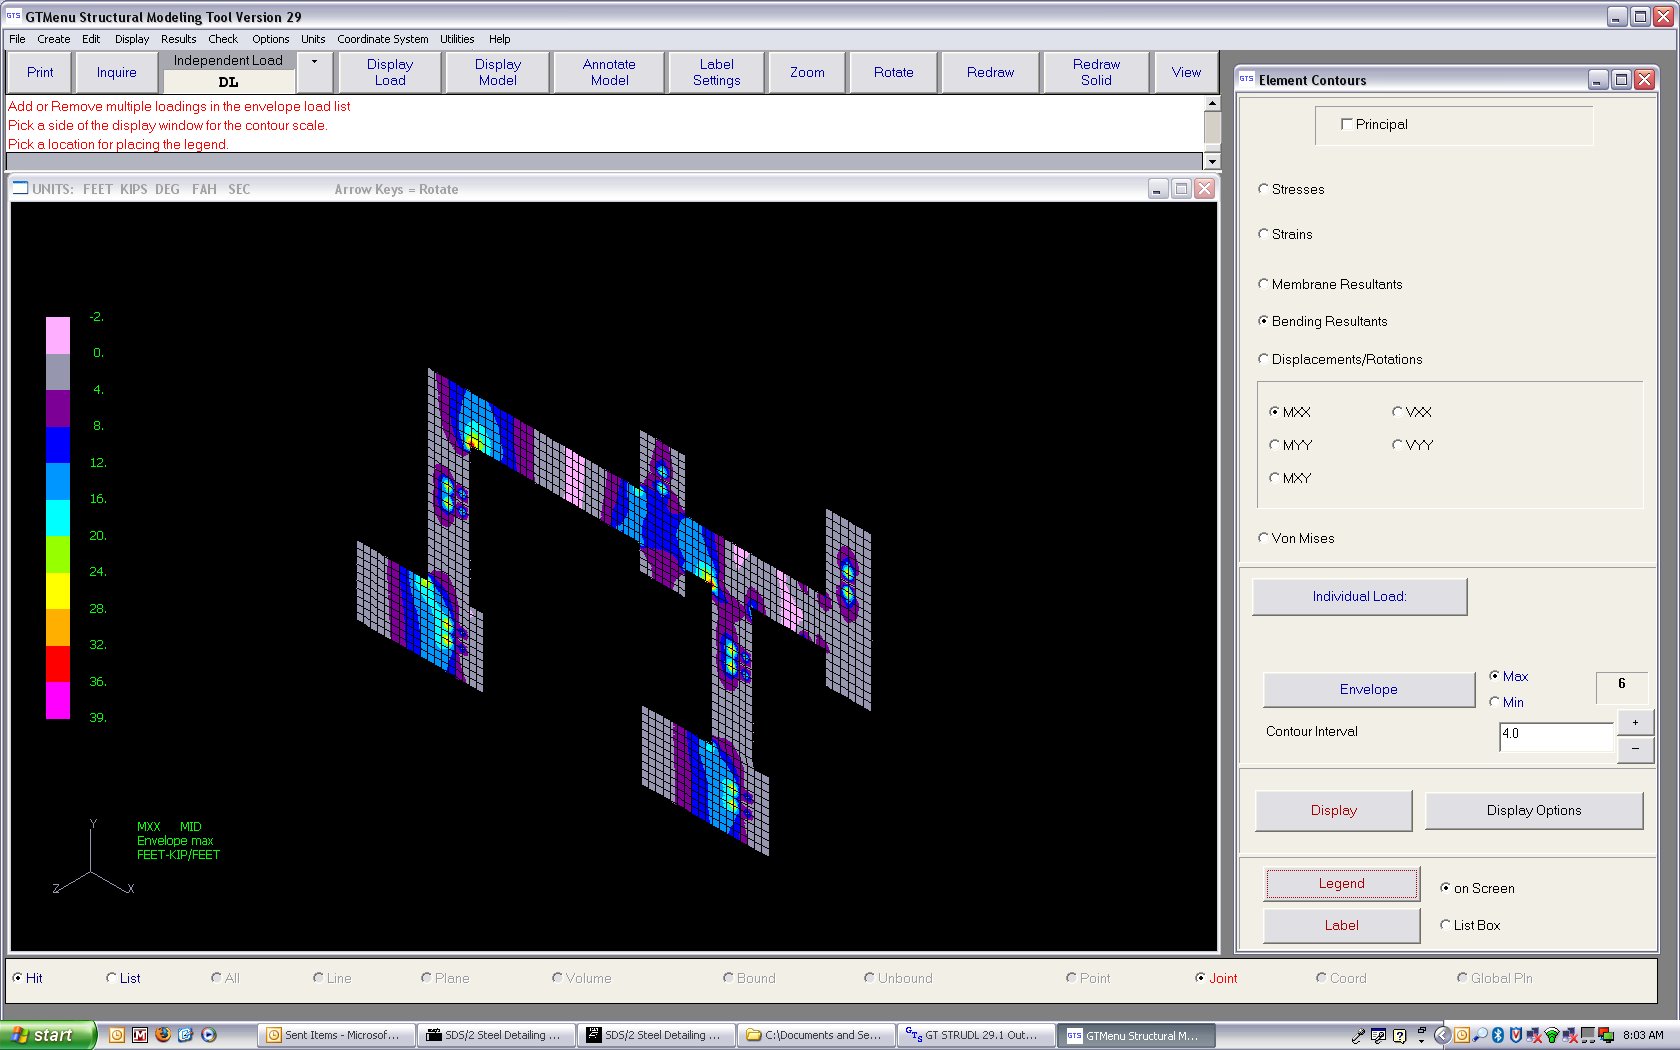Switch to GT STRUDL 29.1 Output taskbar item
Viewport: 1680px width, 1050px height.
coord(975,1035)
